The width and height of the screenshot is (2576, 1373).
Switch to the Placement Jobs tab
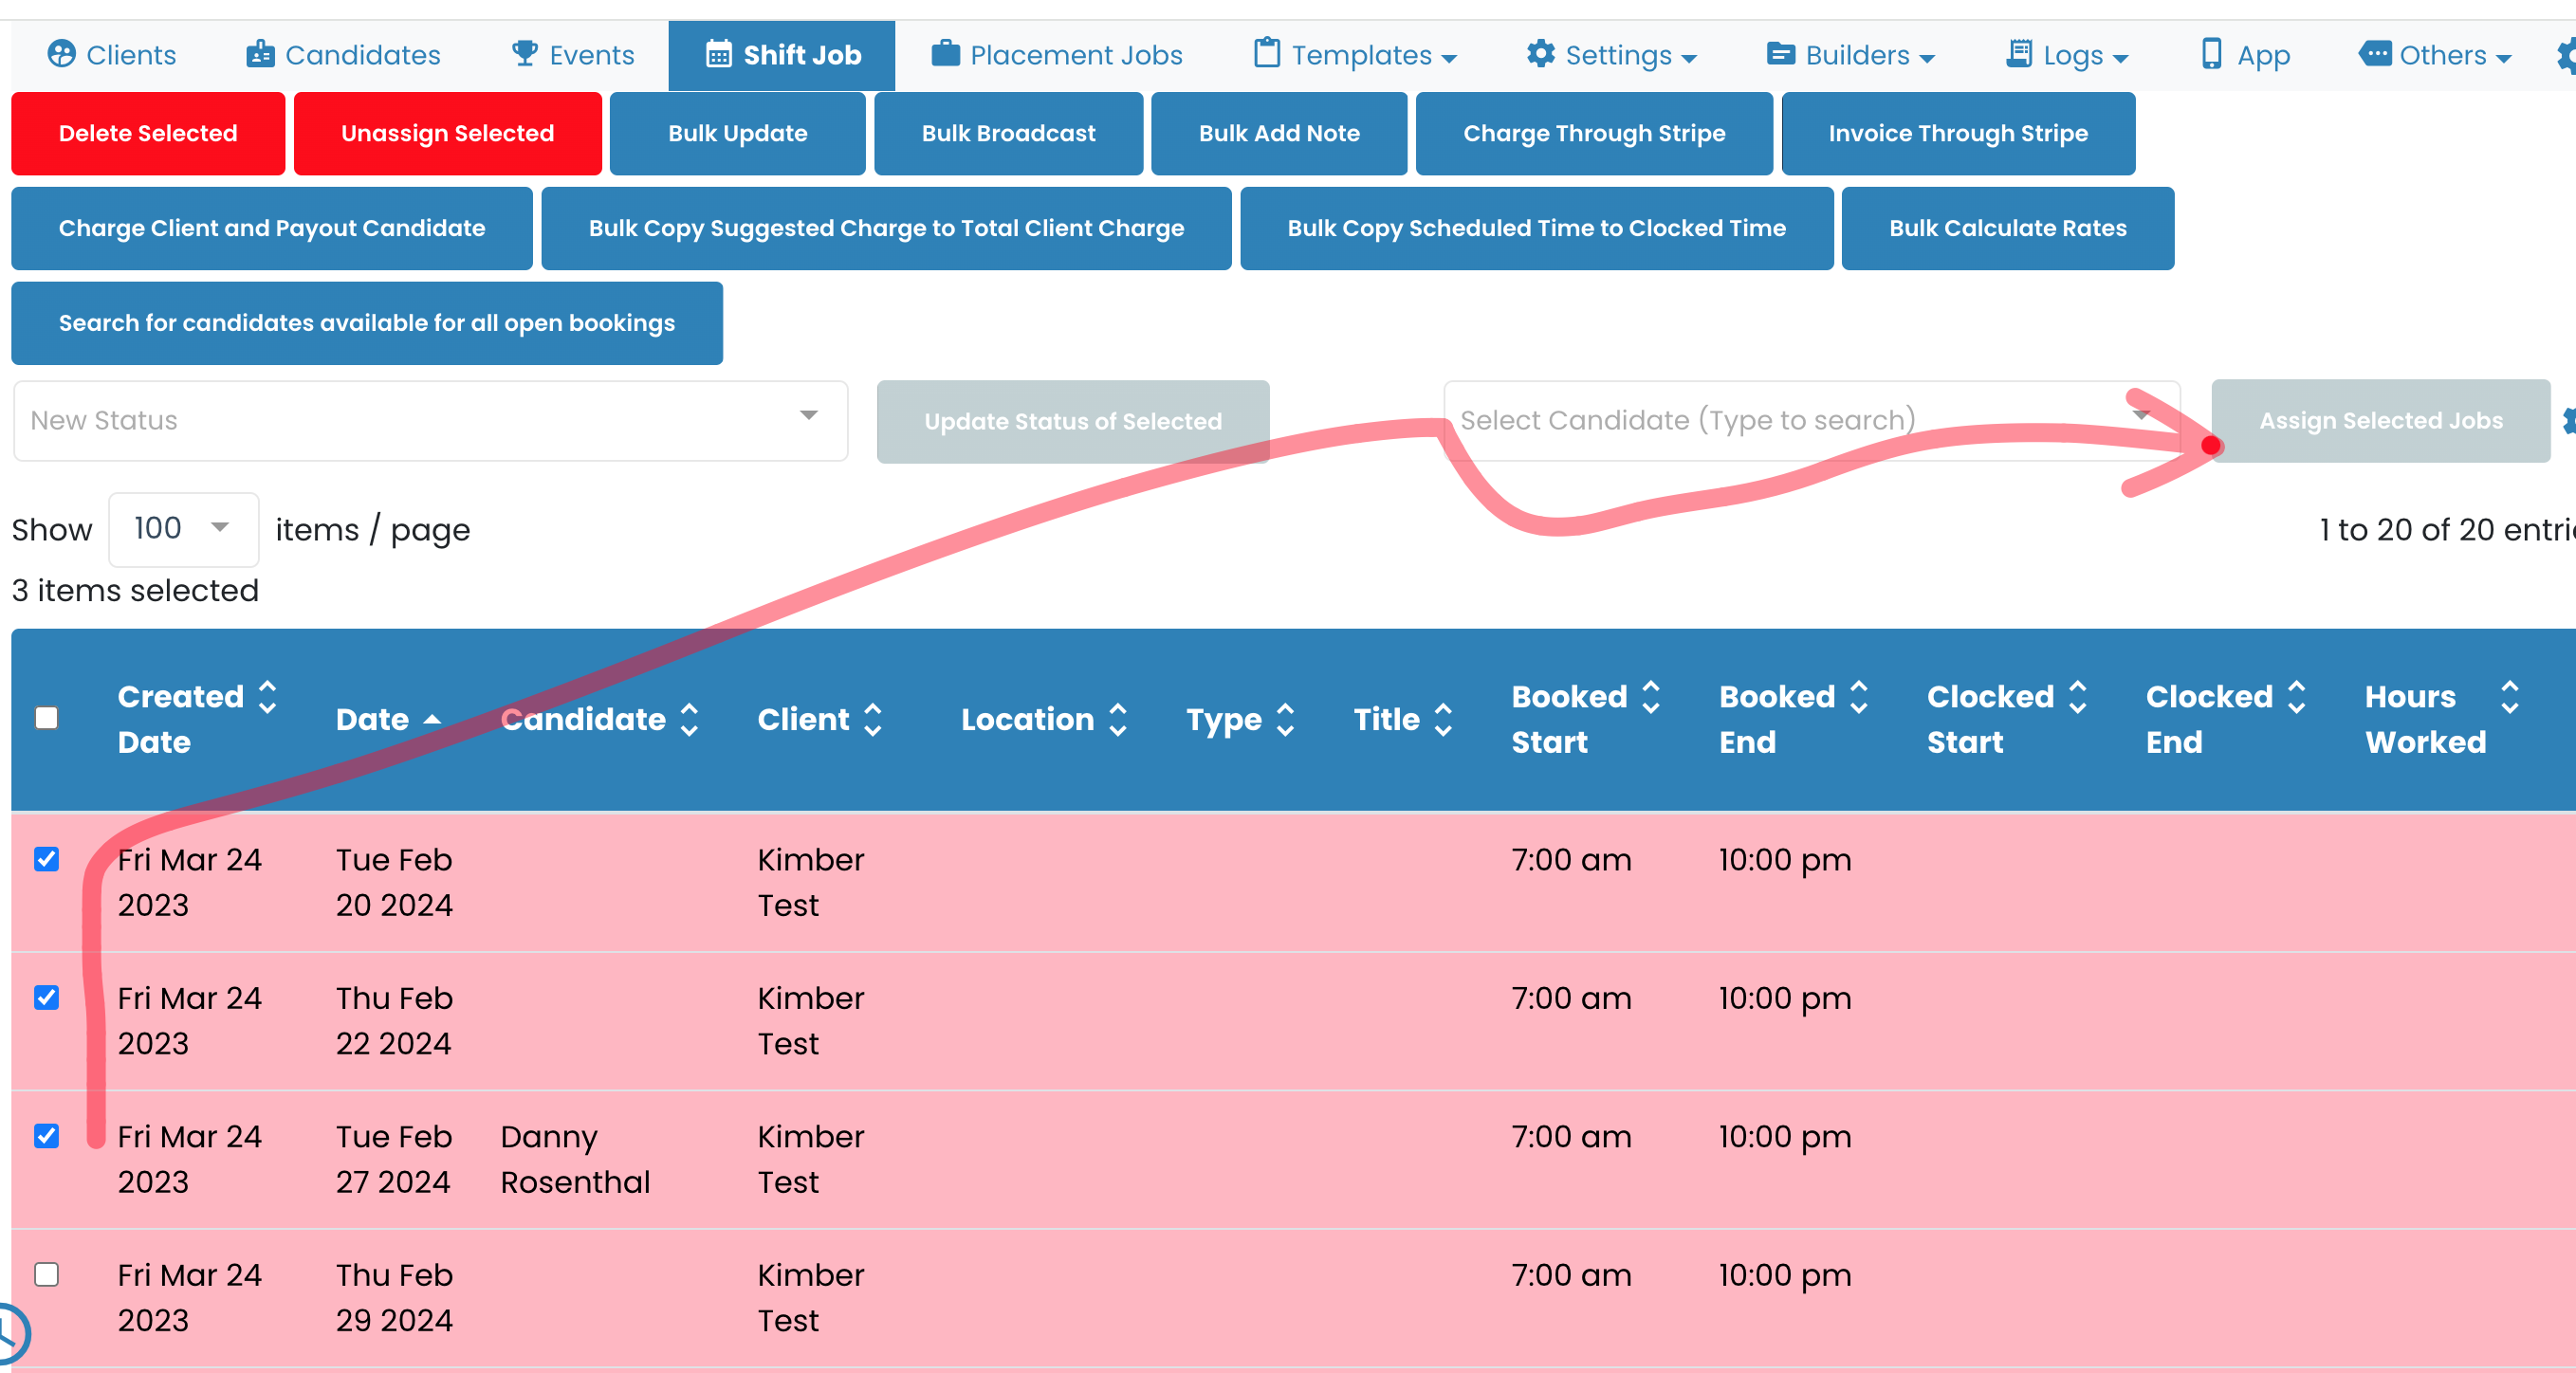1057,54
